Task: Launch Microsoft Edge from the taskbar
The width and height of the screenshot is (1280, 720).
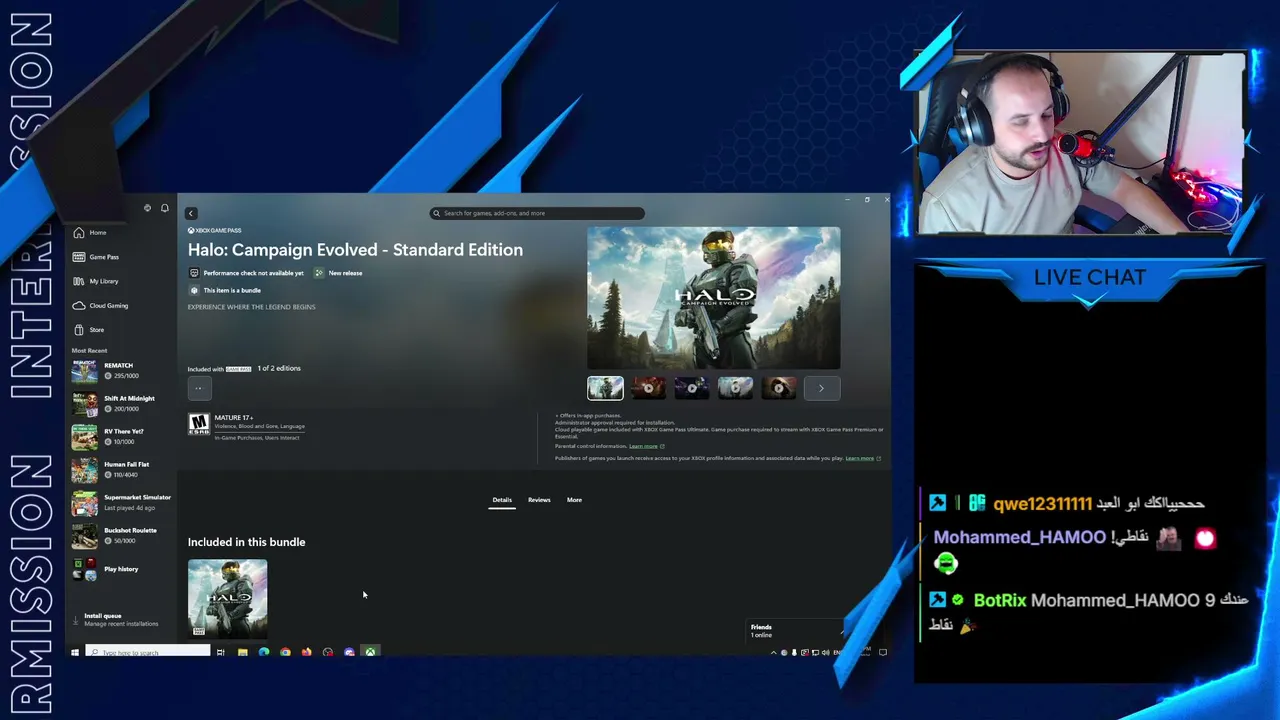Action: click(264, 653)
